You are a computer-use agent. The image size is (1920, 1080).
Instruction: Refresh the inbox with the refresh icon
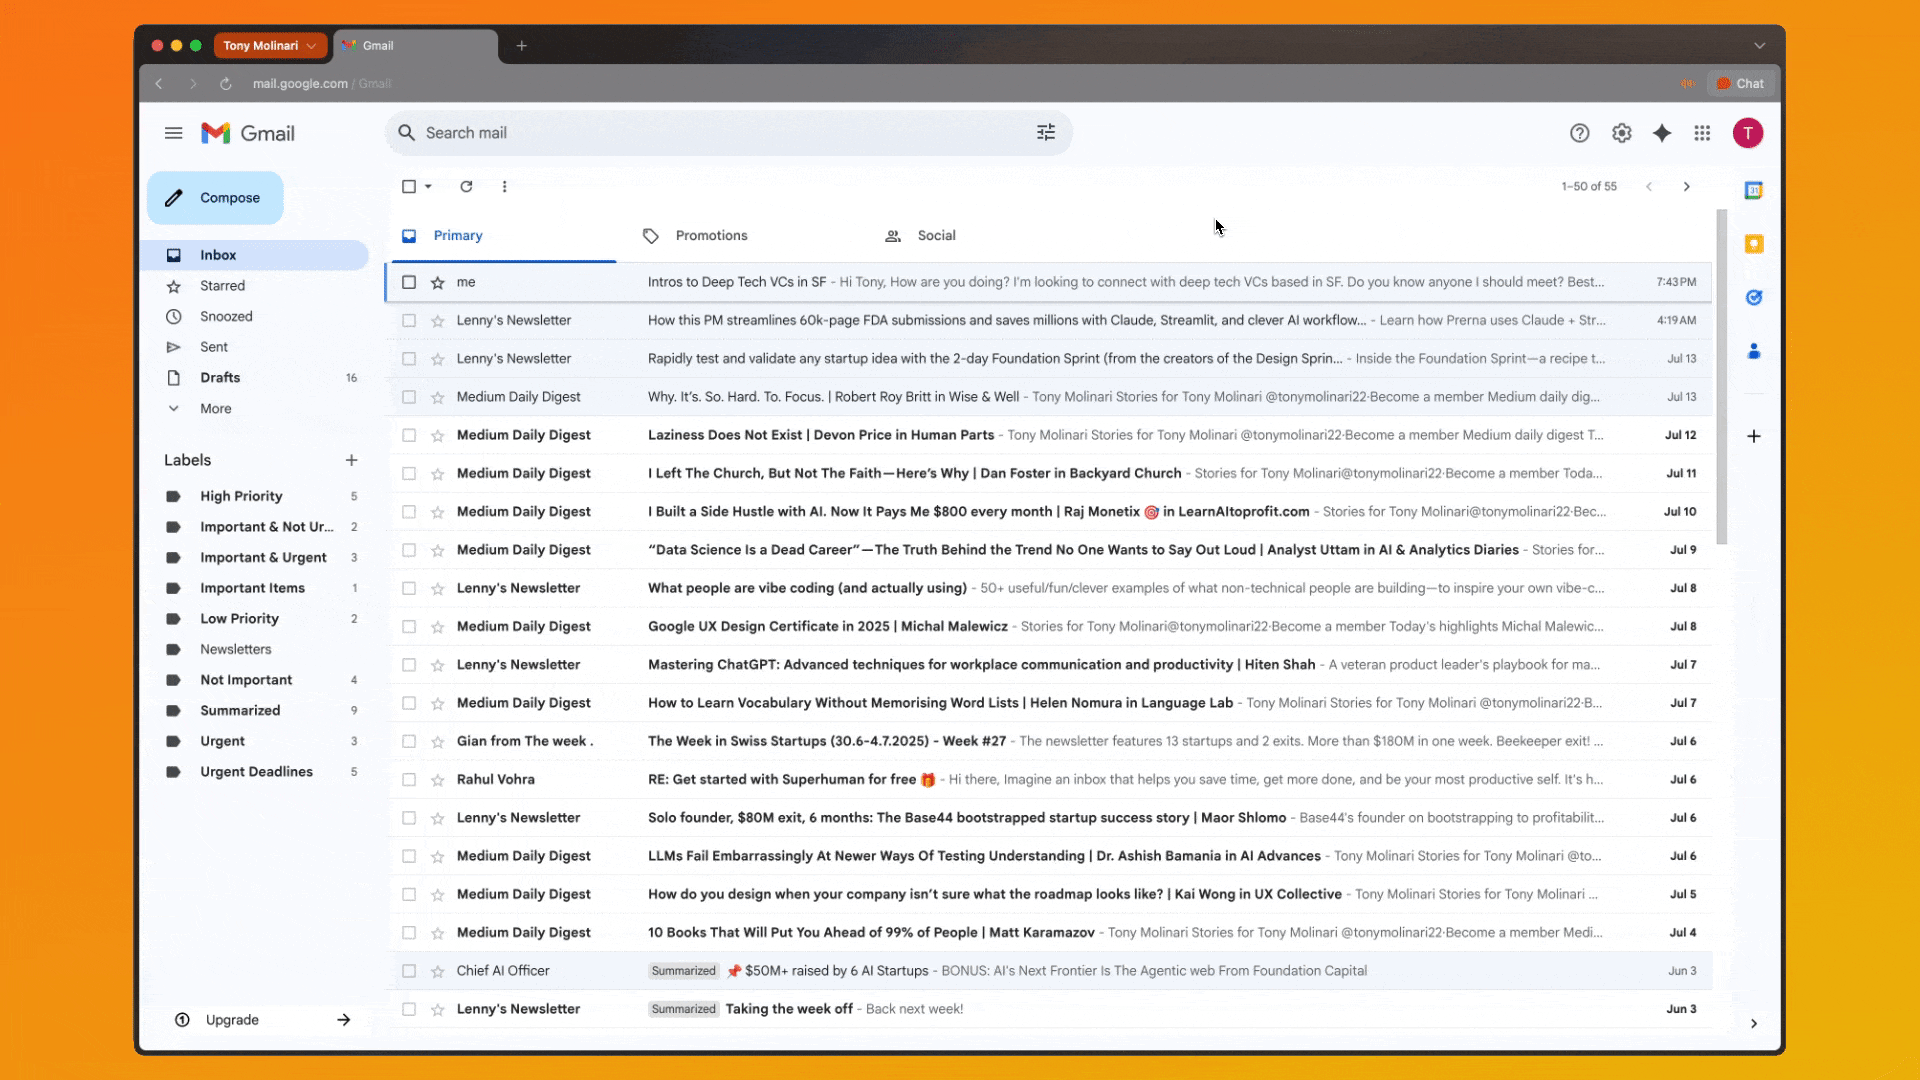pyautogui.click(x=466, y=186)
